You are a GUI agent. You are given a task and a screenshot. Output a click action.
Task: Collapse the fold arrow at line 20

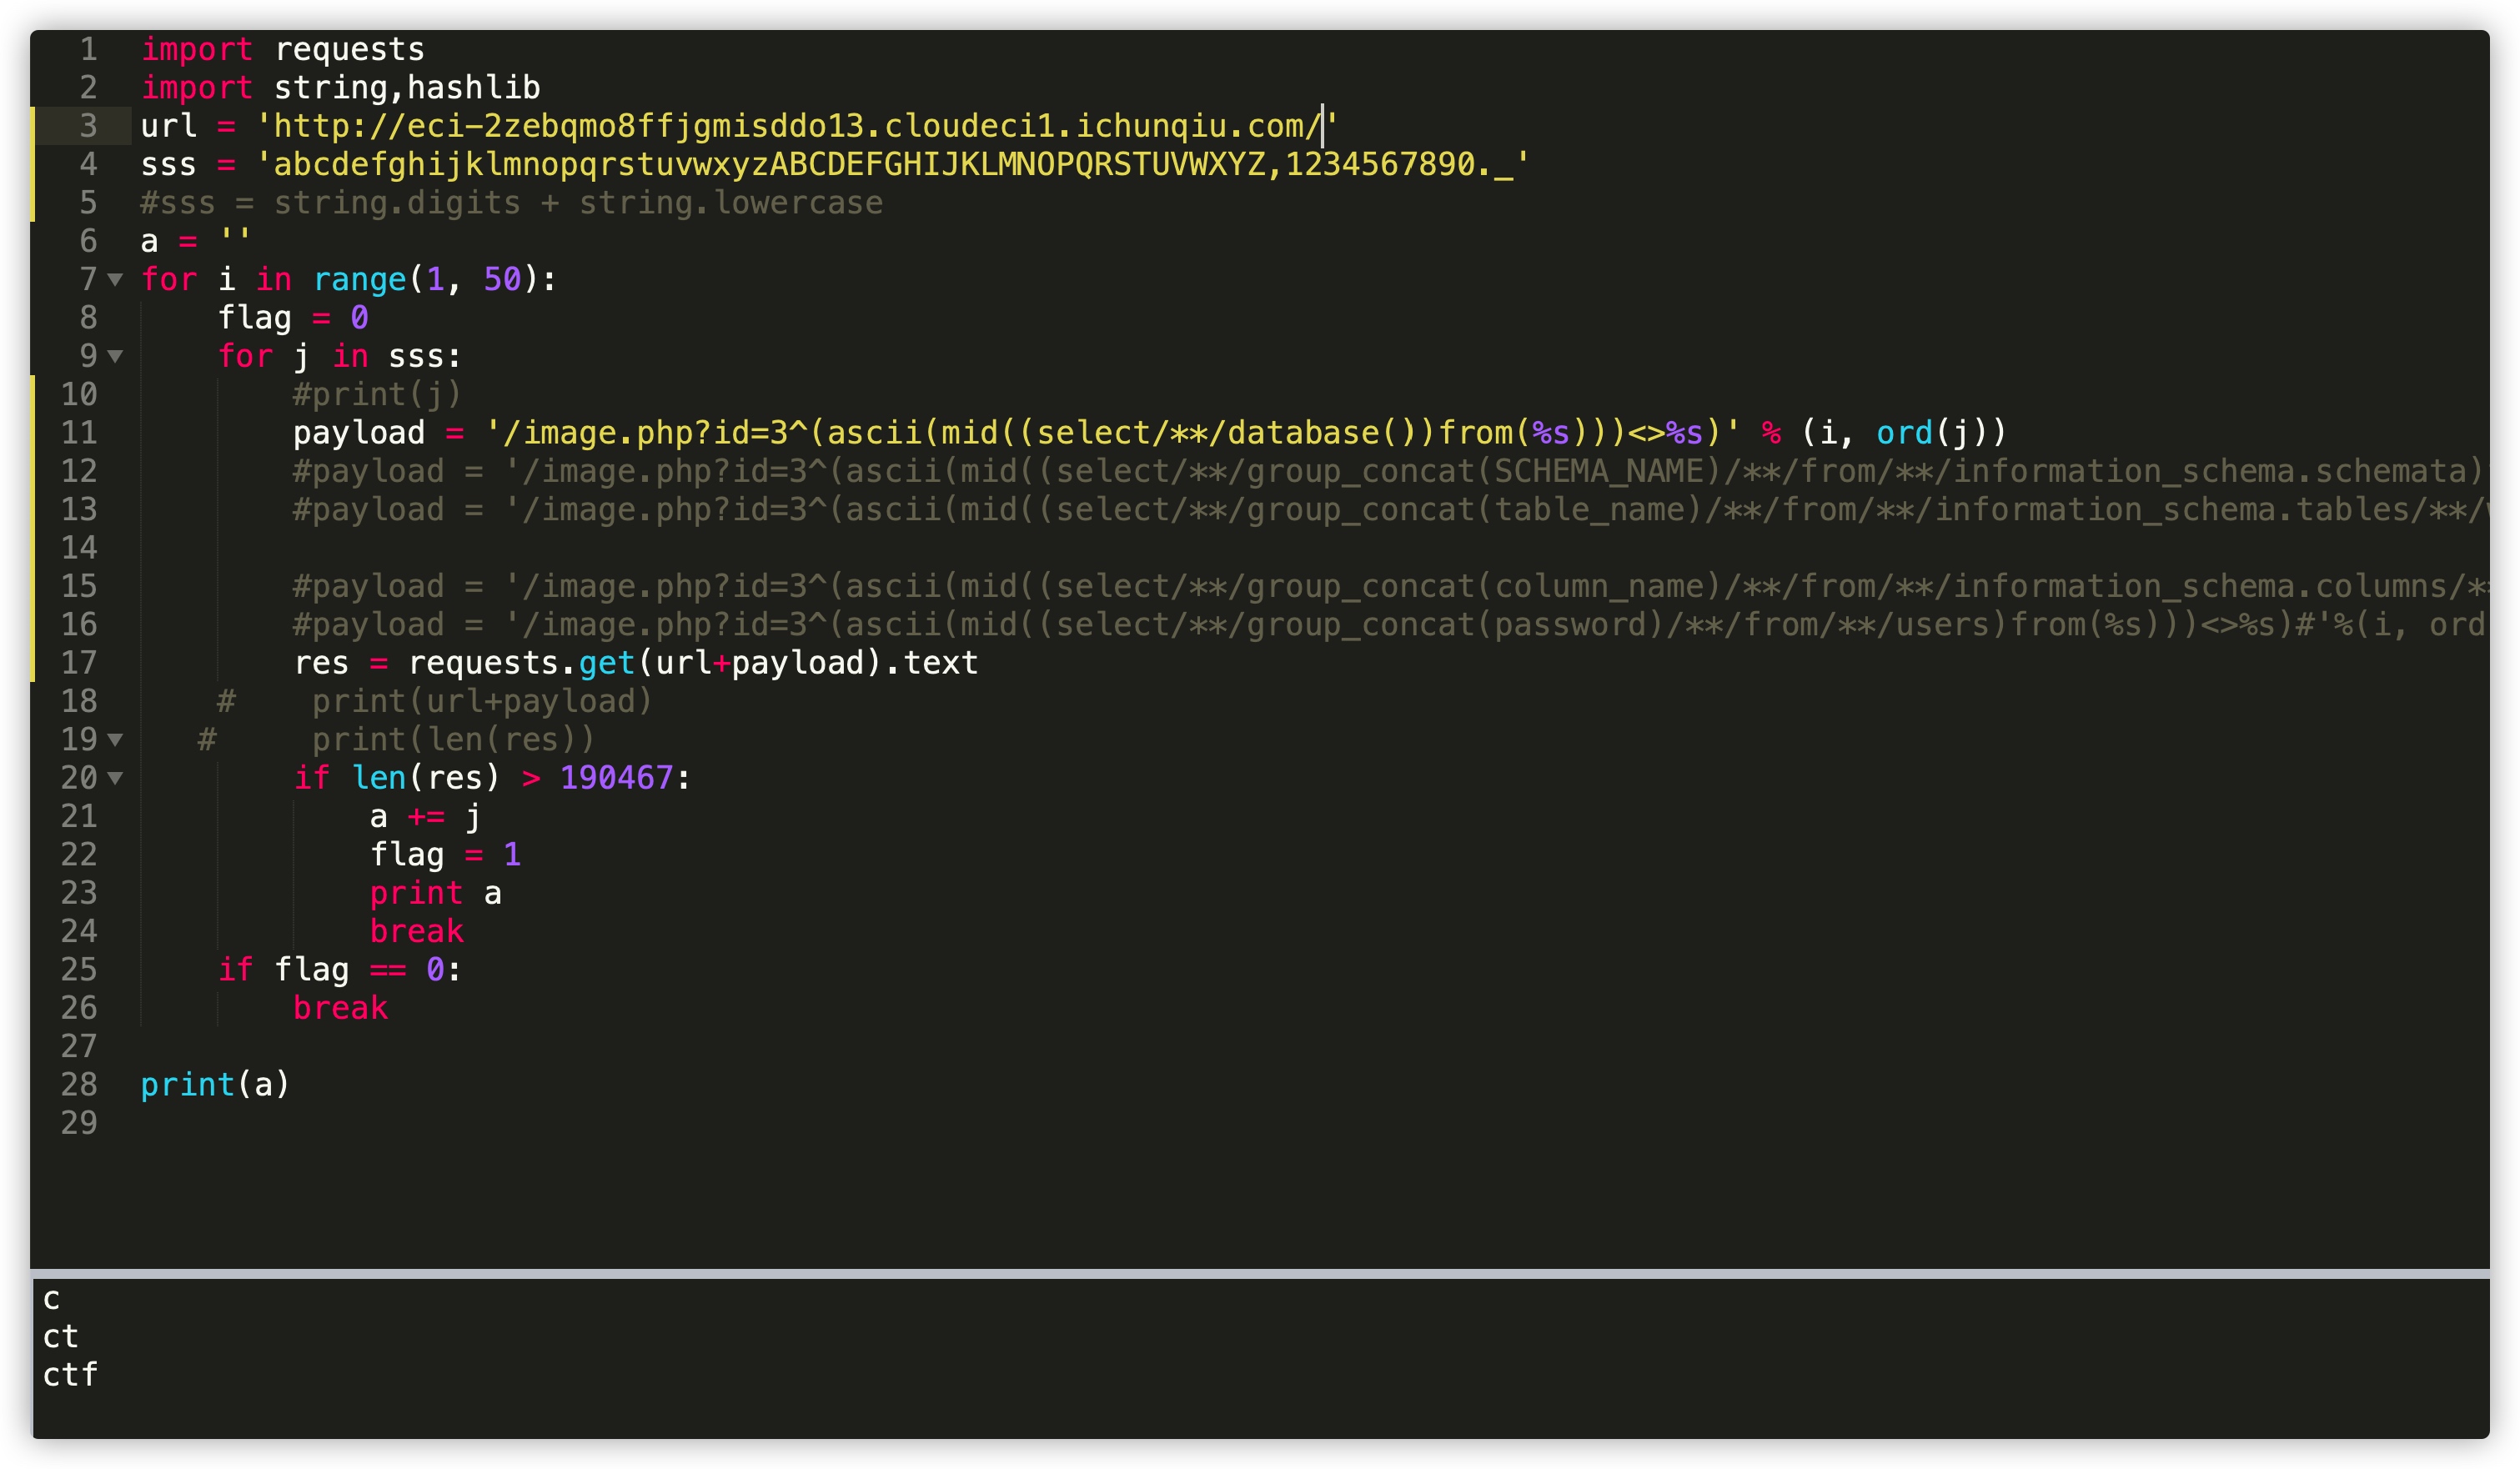pos(115,778)
